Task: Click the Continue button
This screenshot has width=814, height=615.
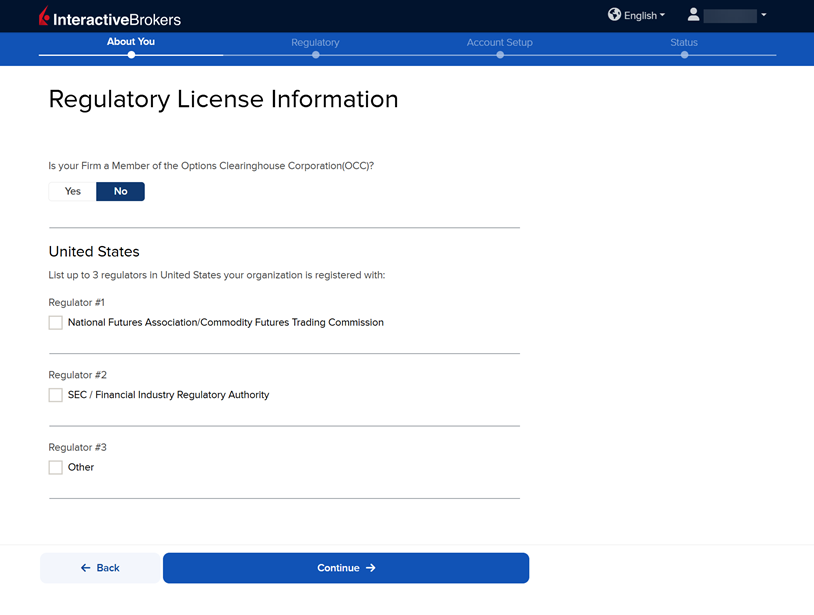Action: pos(346,568)
